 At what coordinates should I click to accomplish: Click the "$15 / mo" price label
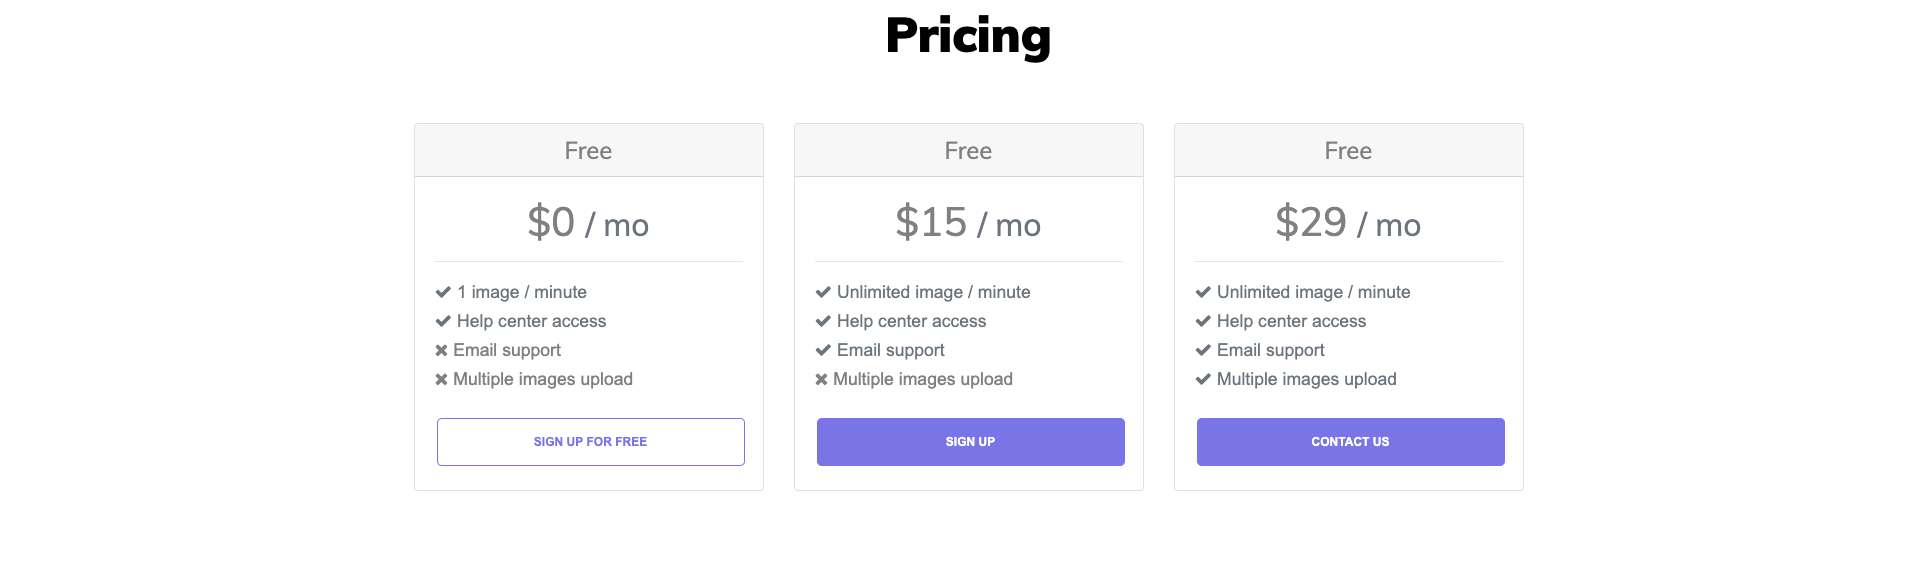(x=968, y=223)
